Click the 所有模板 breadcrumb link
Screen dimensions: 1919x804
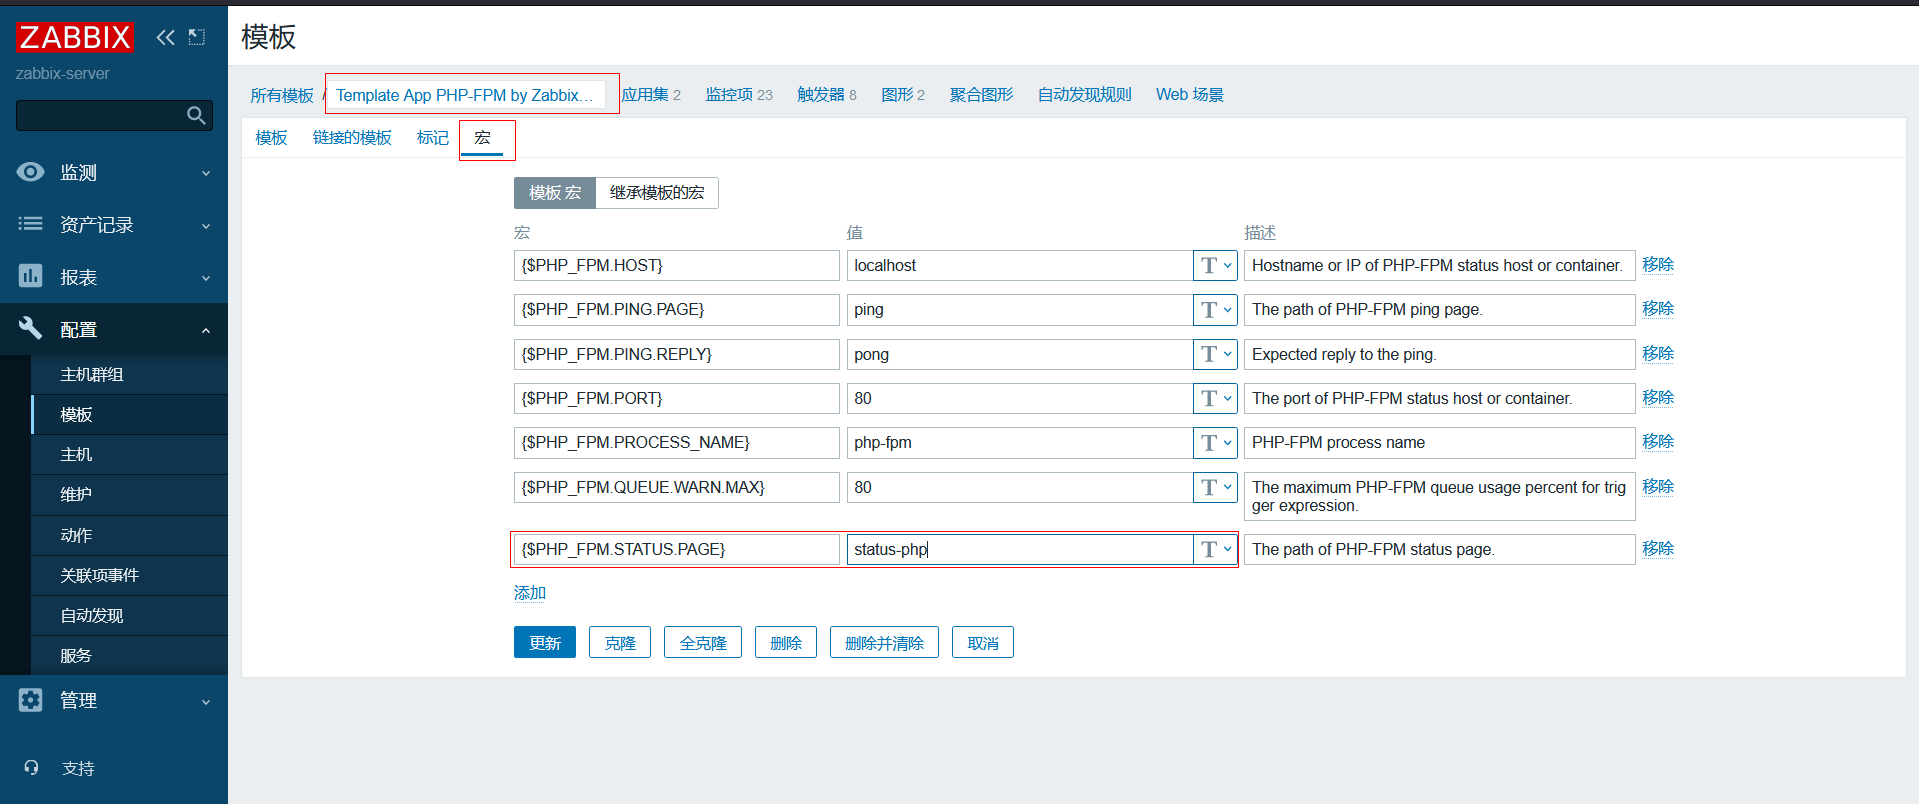pos(282,95)
